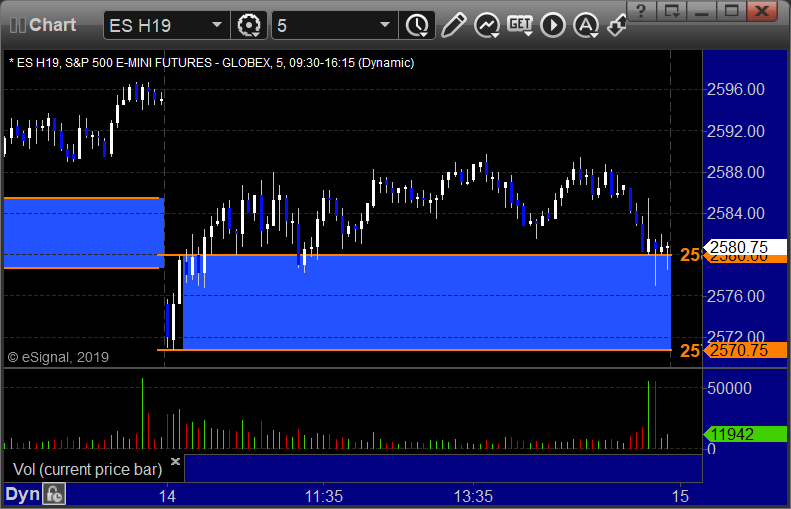Click the Dyn scaling label
The image size is (791, 509).
pyautogui.click(x=23, y=494)
